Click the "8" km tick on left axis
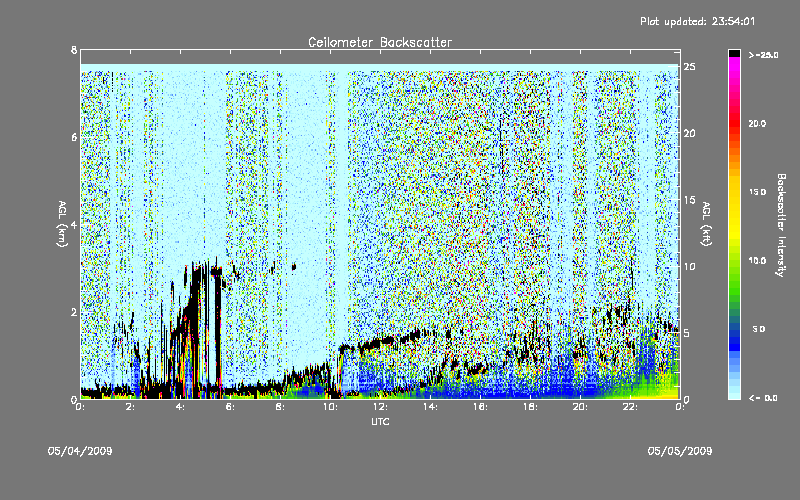800x500 pixels. pos(74,51)
